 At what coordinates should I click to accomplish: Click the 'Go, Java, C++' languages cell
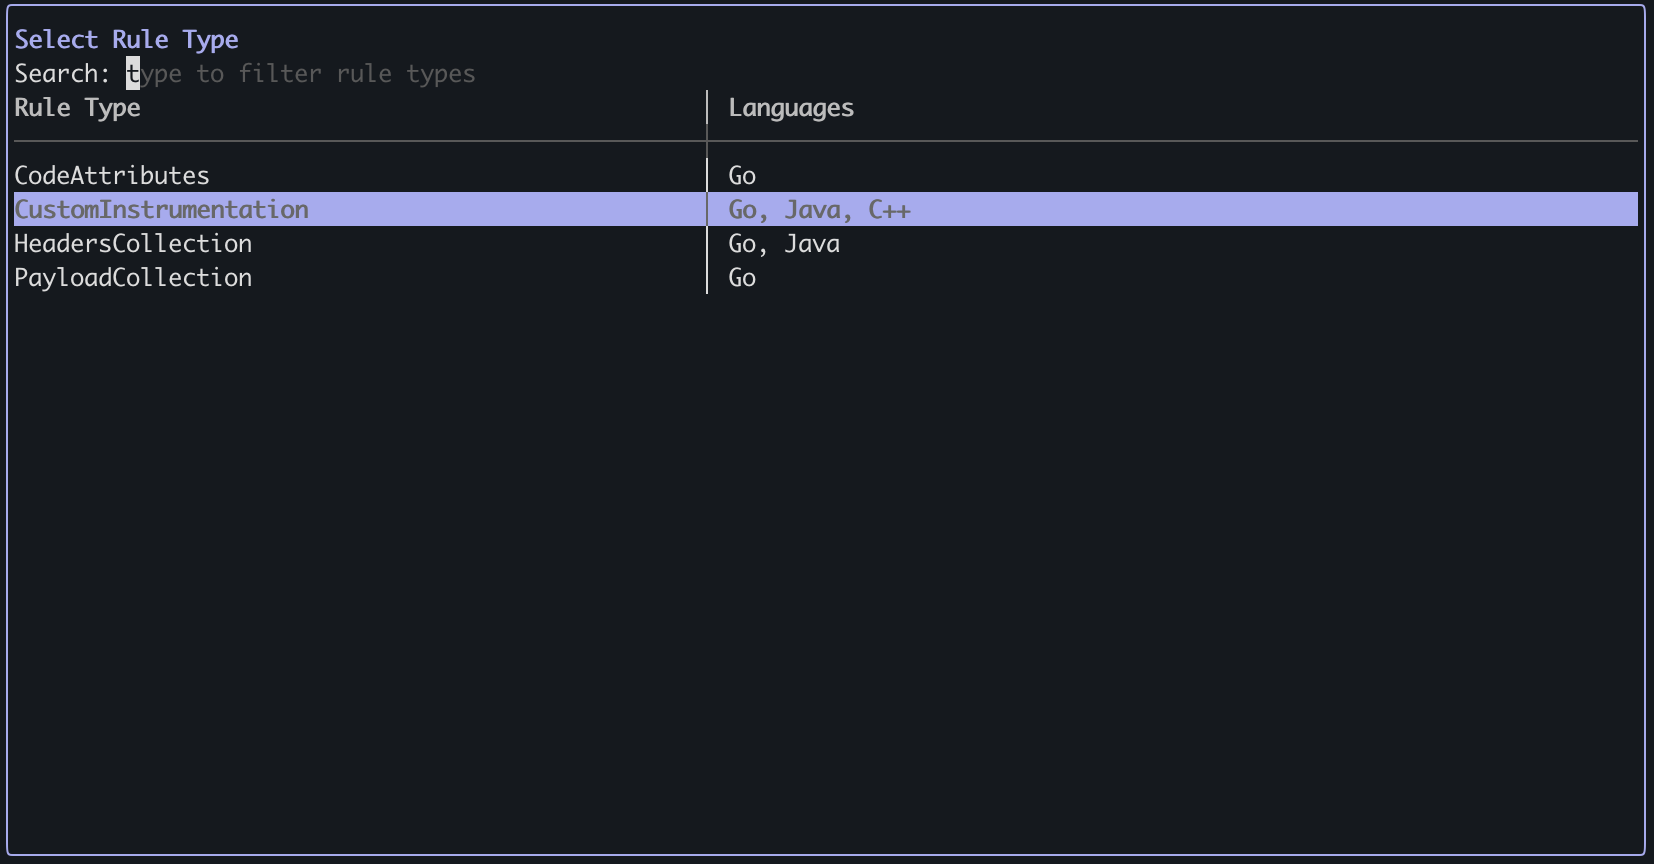click(819, 210)
